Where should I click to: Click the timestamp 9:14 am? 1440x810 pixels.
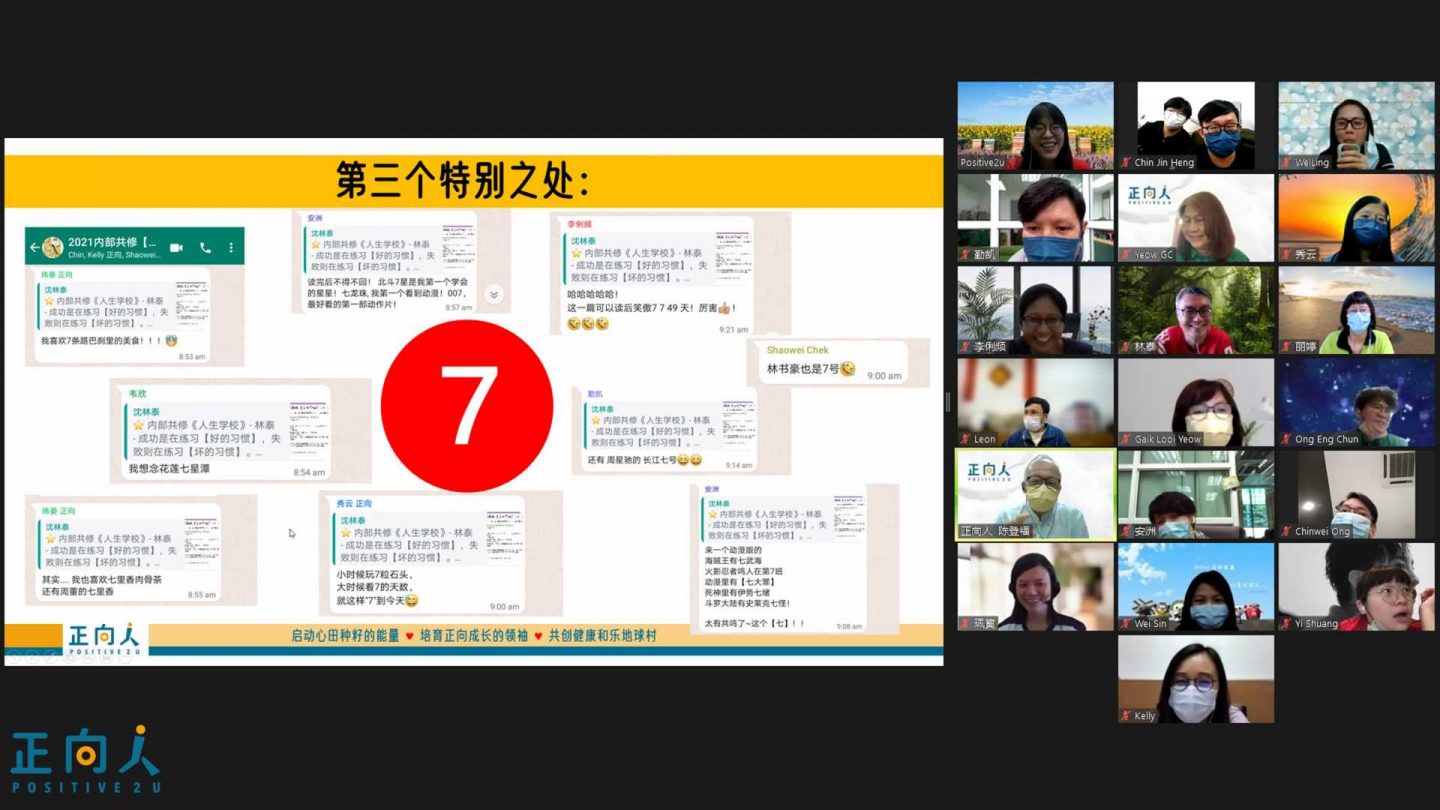[x=739, y=466]
